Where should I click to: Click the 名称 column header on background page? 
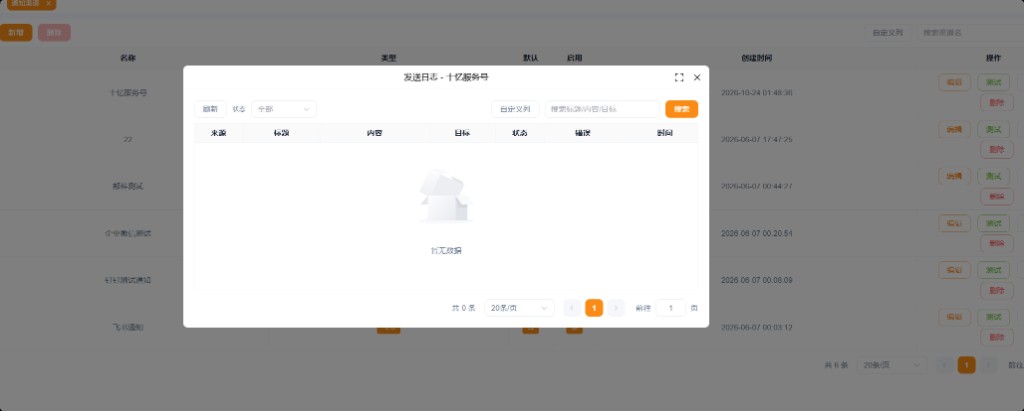[128, 58]
